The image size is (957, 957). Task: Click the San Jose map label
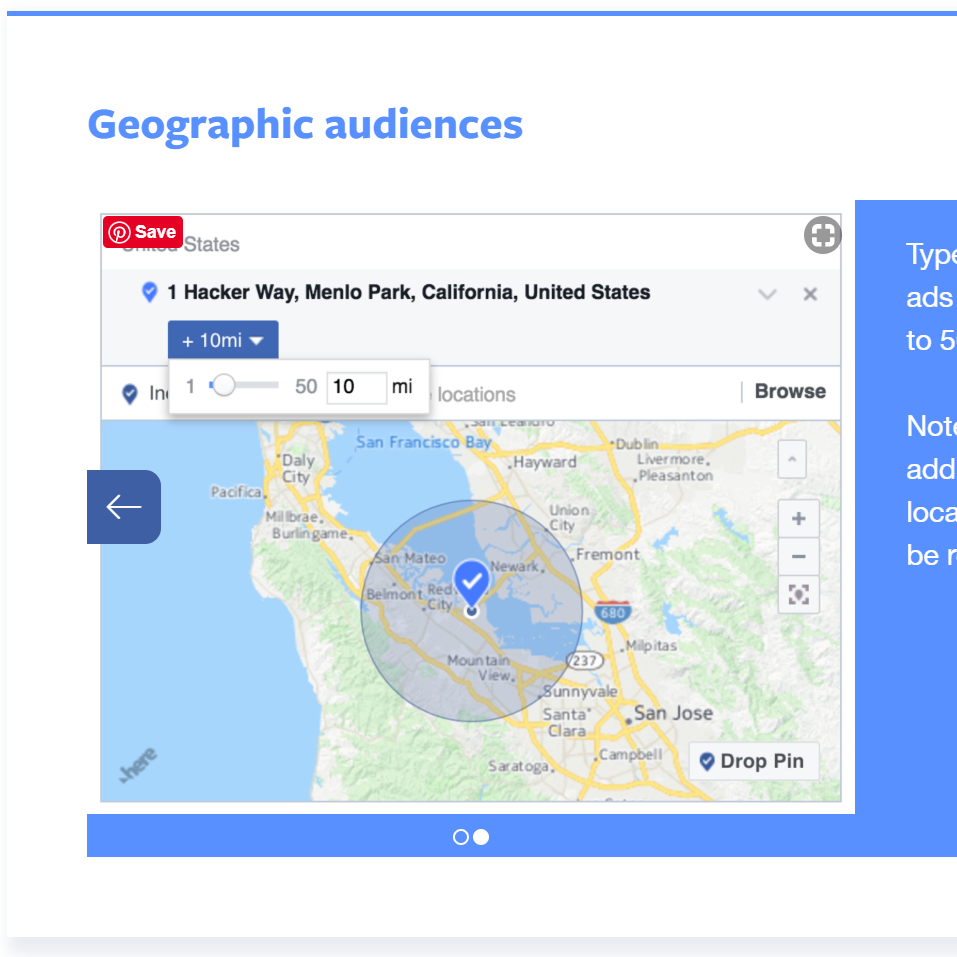point(673,713)
